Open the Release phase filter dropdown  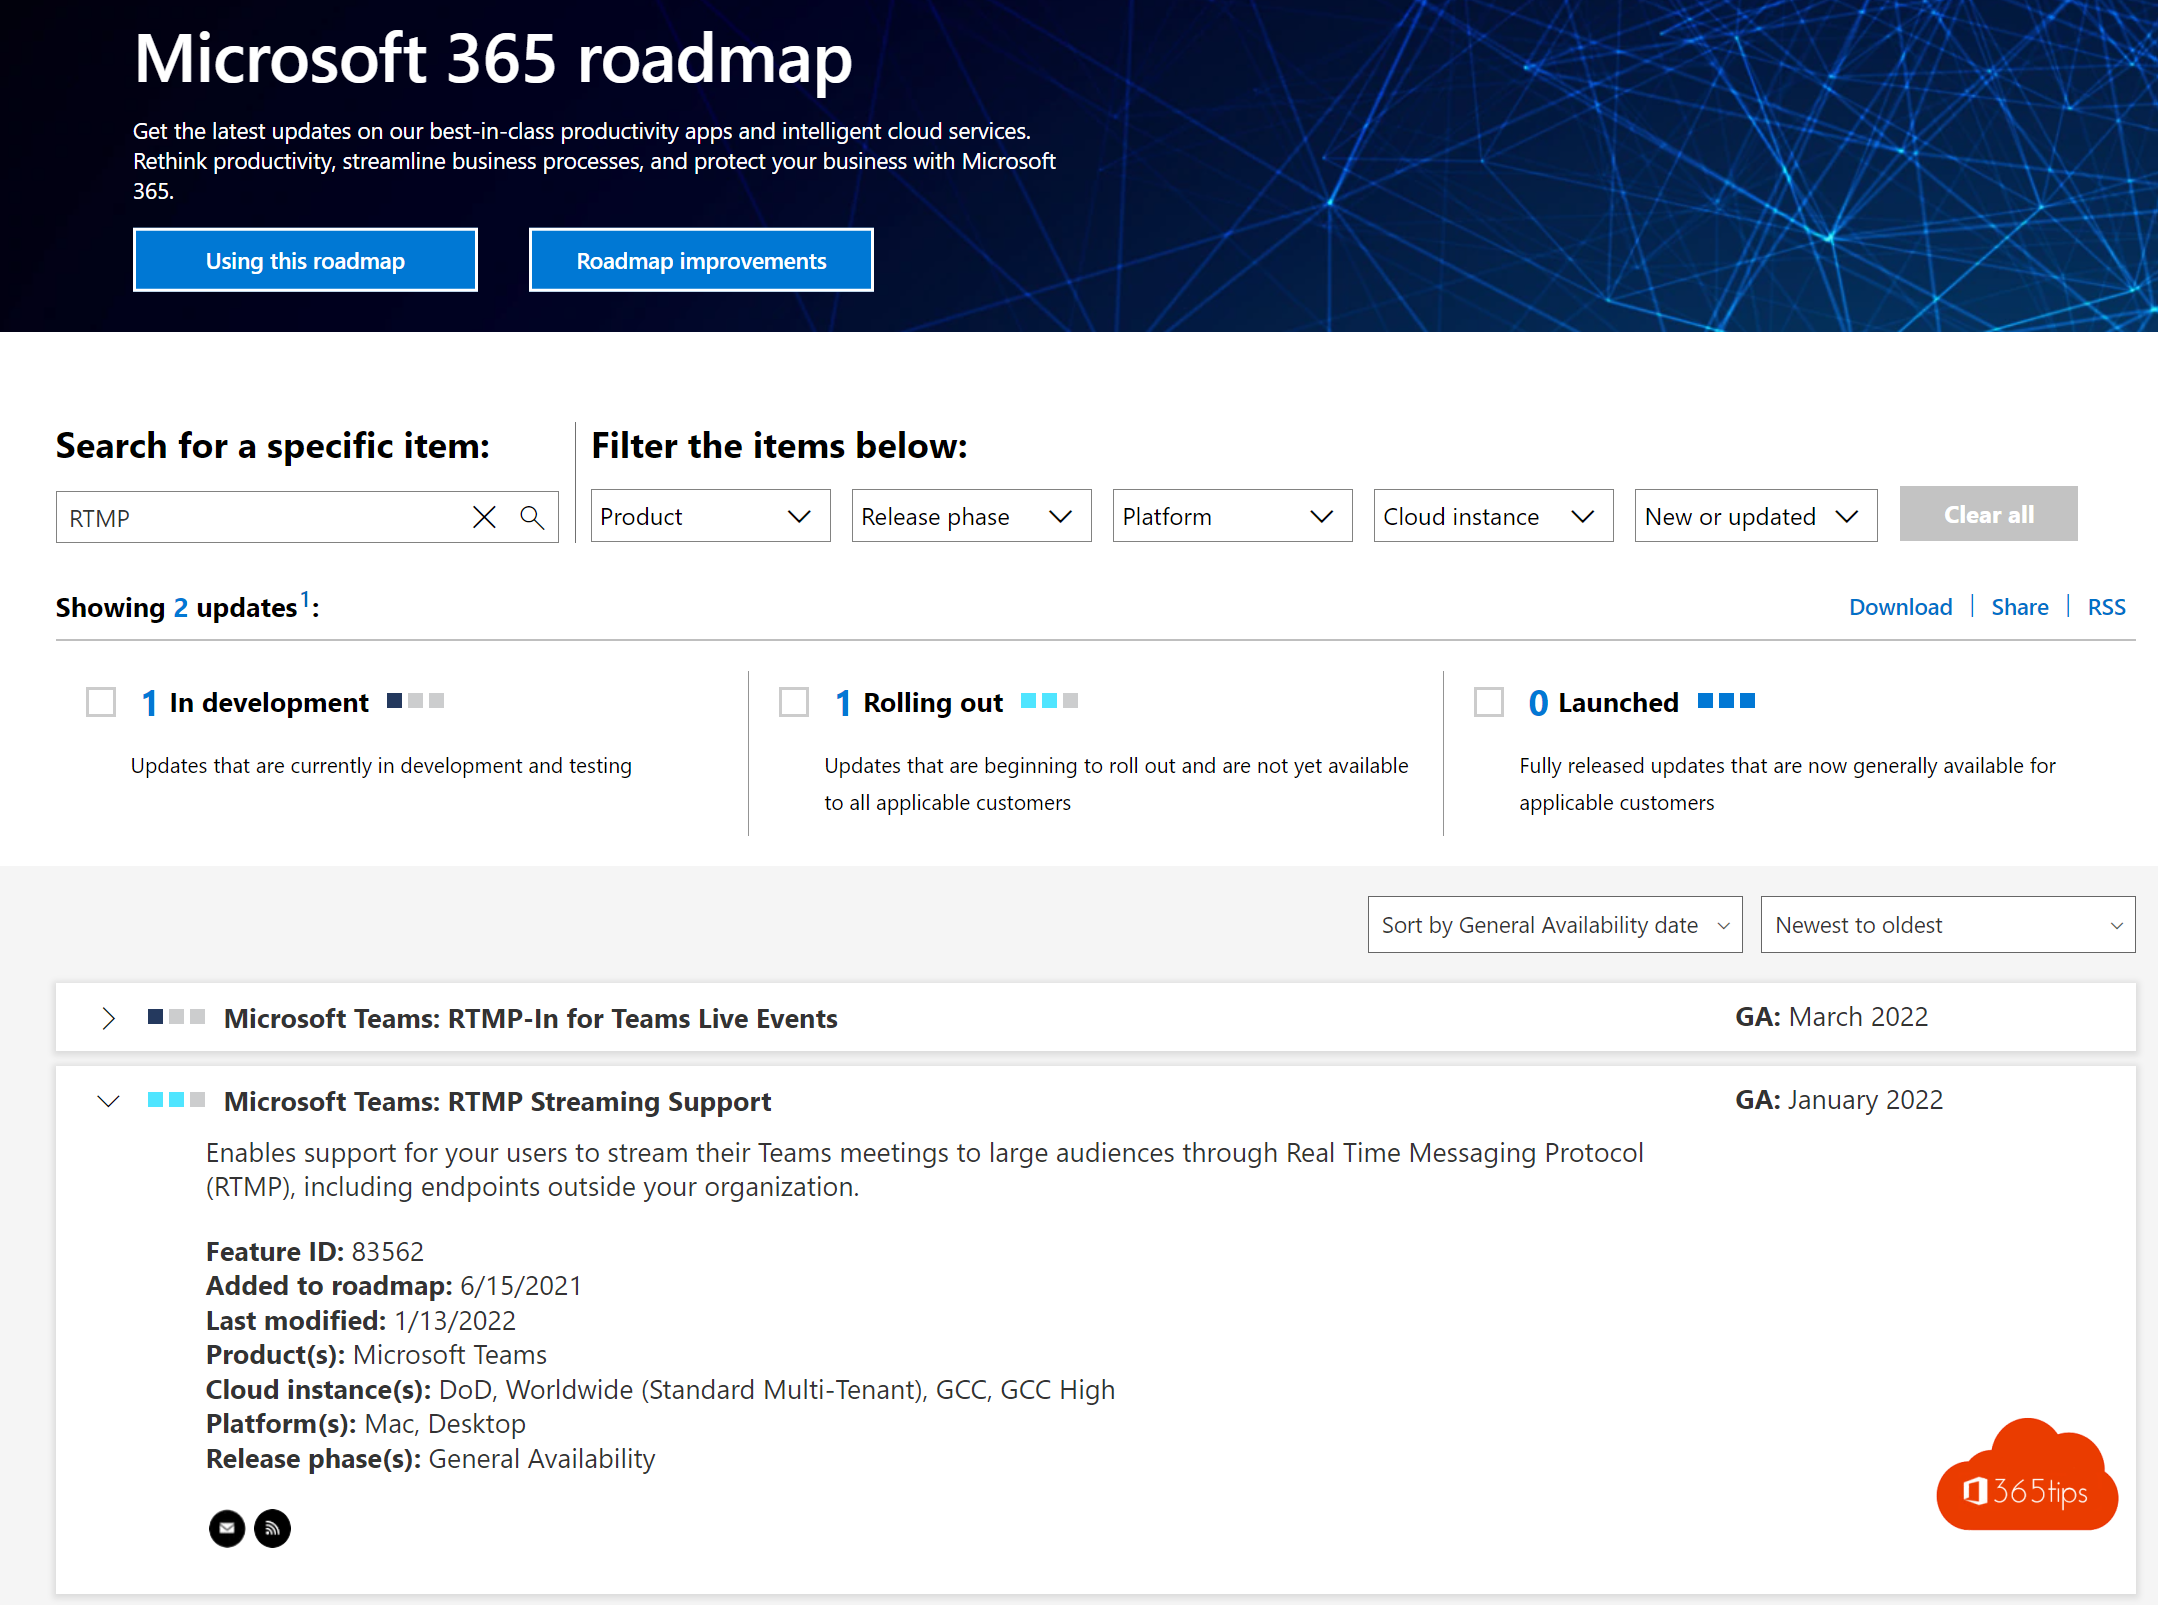(x=971, y=516)
